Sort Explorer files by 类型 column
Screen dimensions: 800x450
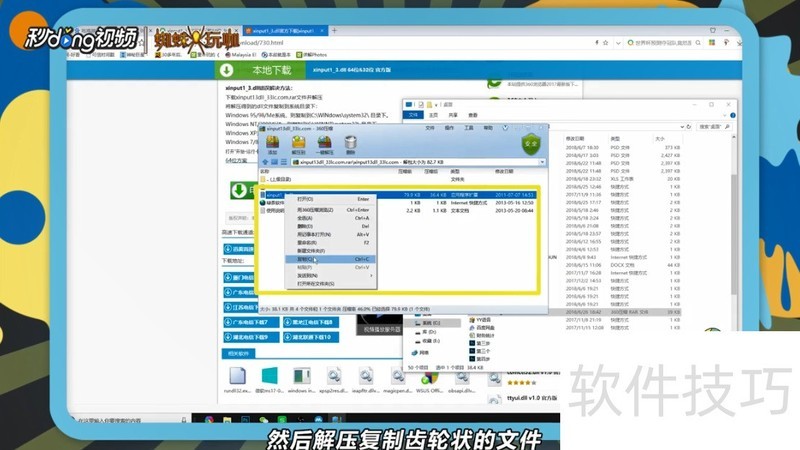pyautogui.click(x=615, y=139)
